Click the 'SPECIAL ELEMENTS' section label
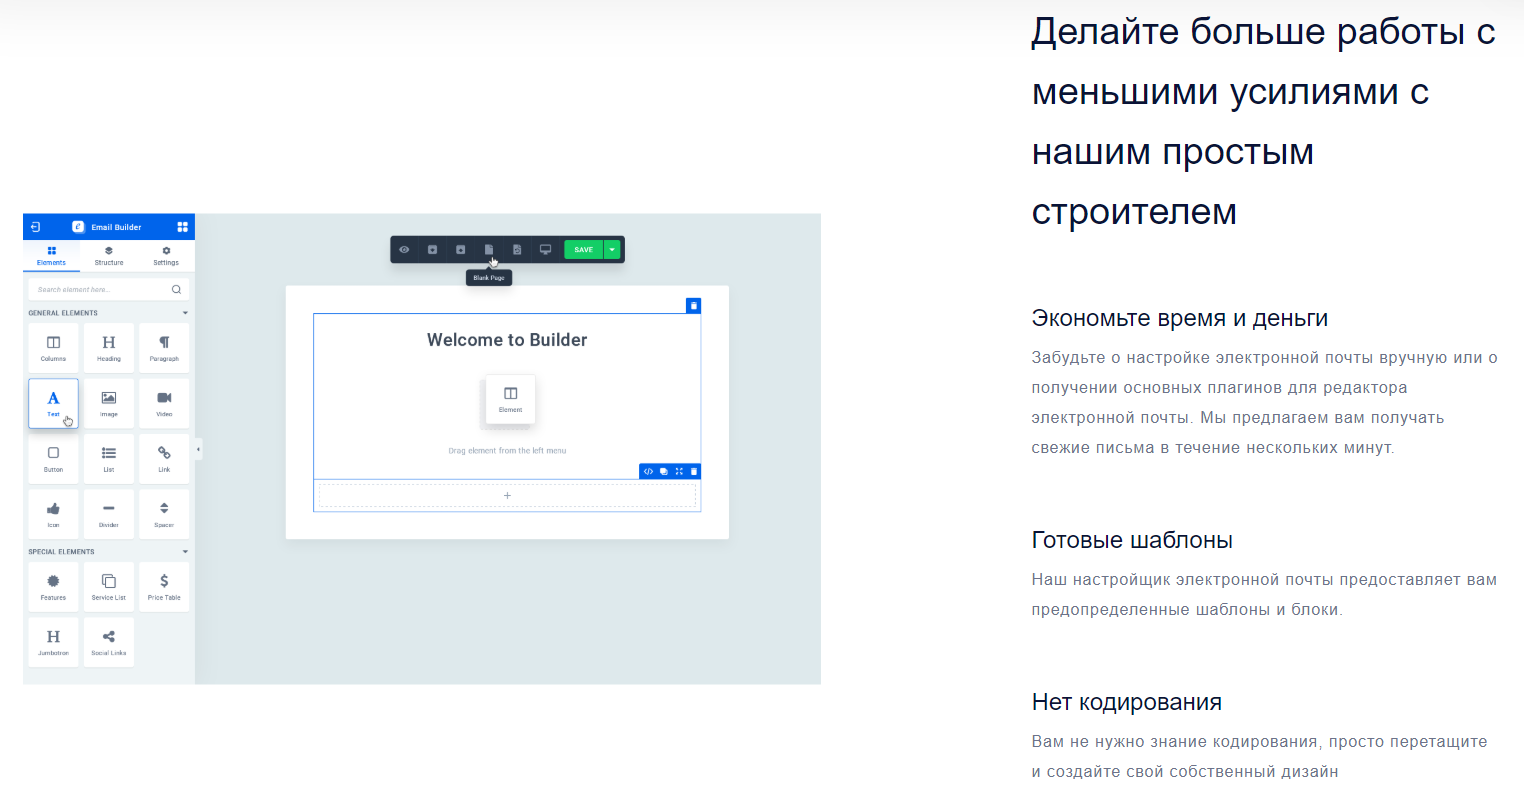The width and height of the screenshot is (1524, 800). pos(61,552)
